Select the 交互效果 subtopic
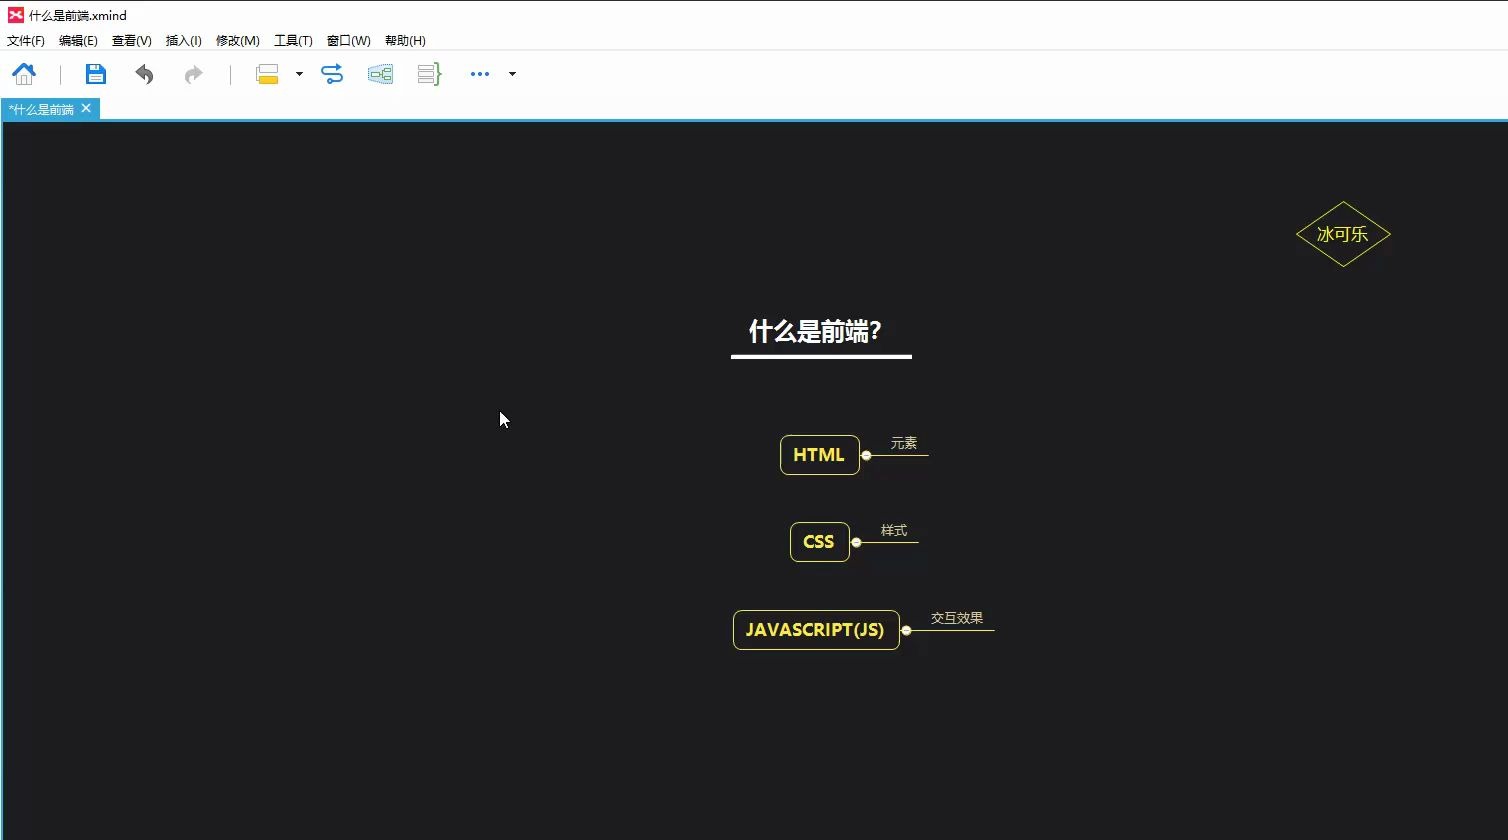The image size is (1508, 840). (x=957, y=618)
